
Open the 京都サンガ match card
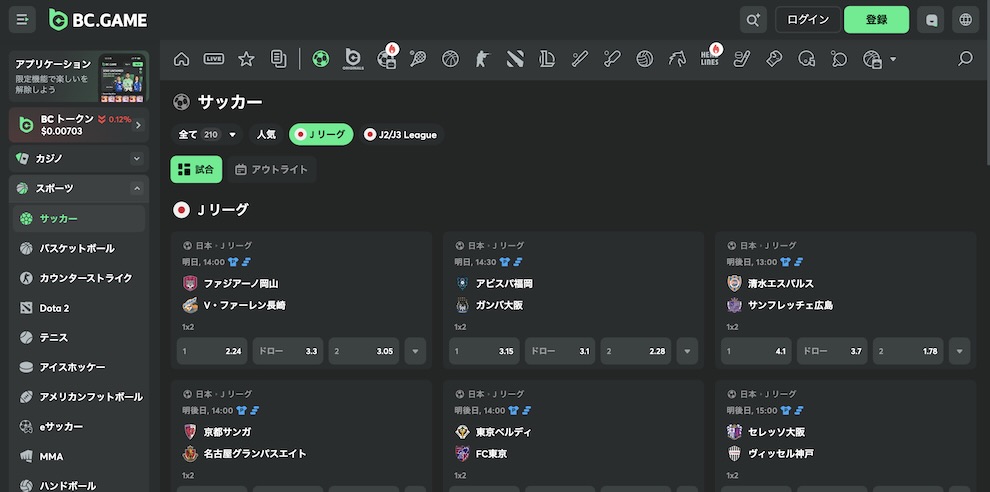[x=301, y=436]
